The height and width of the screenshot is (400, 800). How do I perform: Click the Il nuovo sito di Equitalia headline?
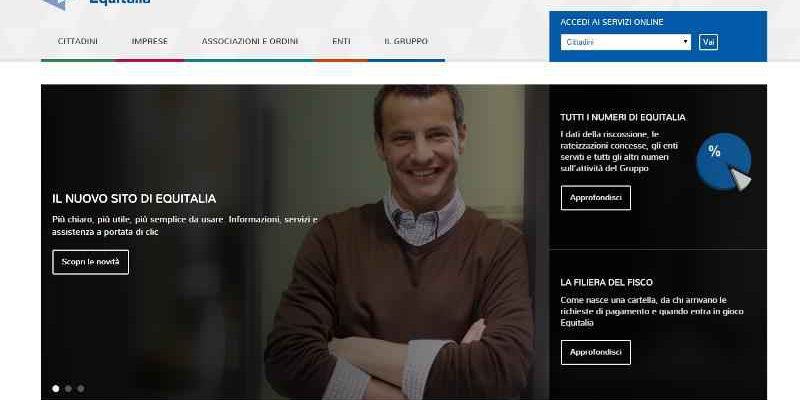pyautogui.click(x=134, y=198)
